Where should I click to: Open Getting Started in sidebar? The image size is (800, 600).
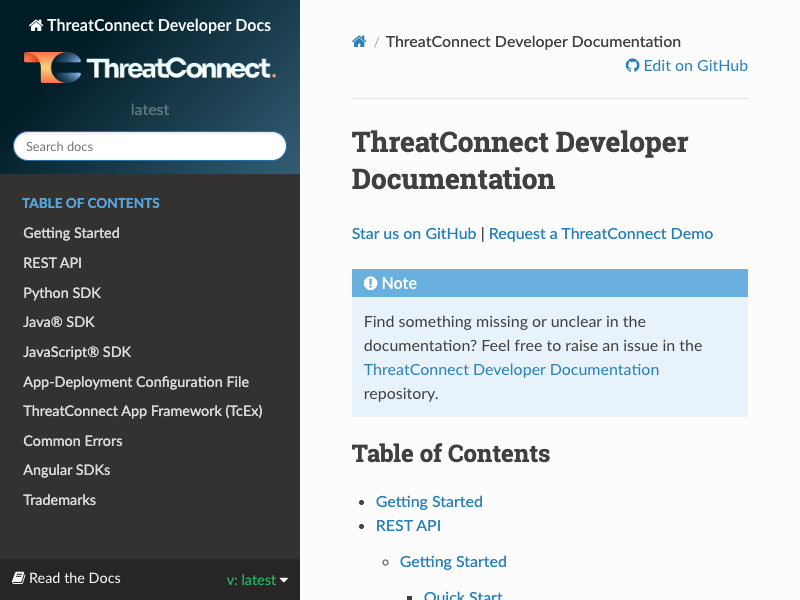click(71, 233)
